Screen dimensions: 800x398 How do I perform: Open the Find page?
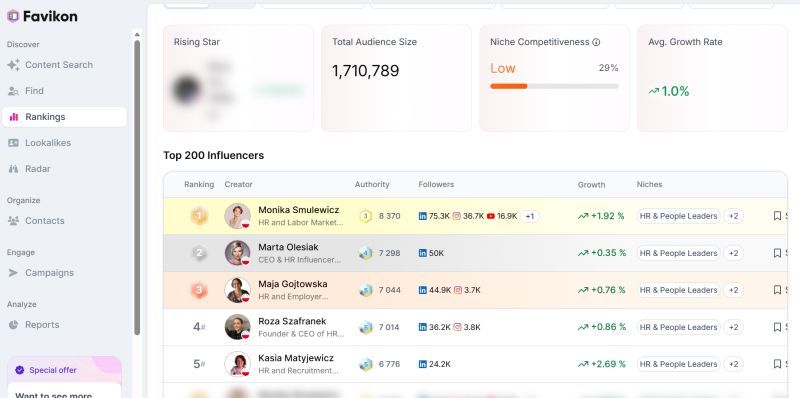click(26, 91)
